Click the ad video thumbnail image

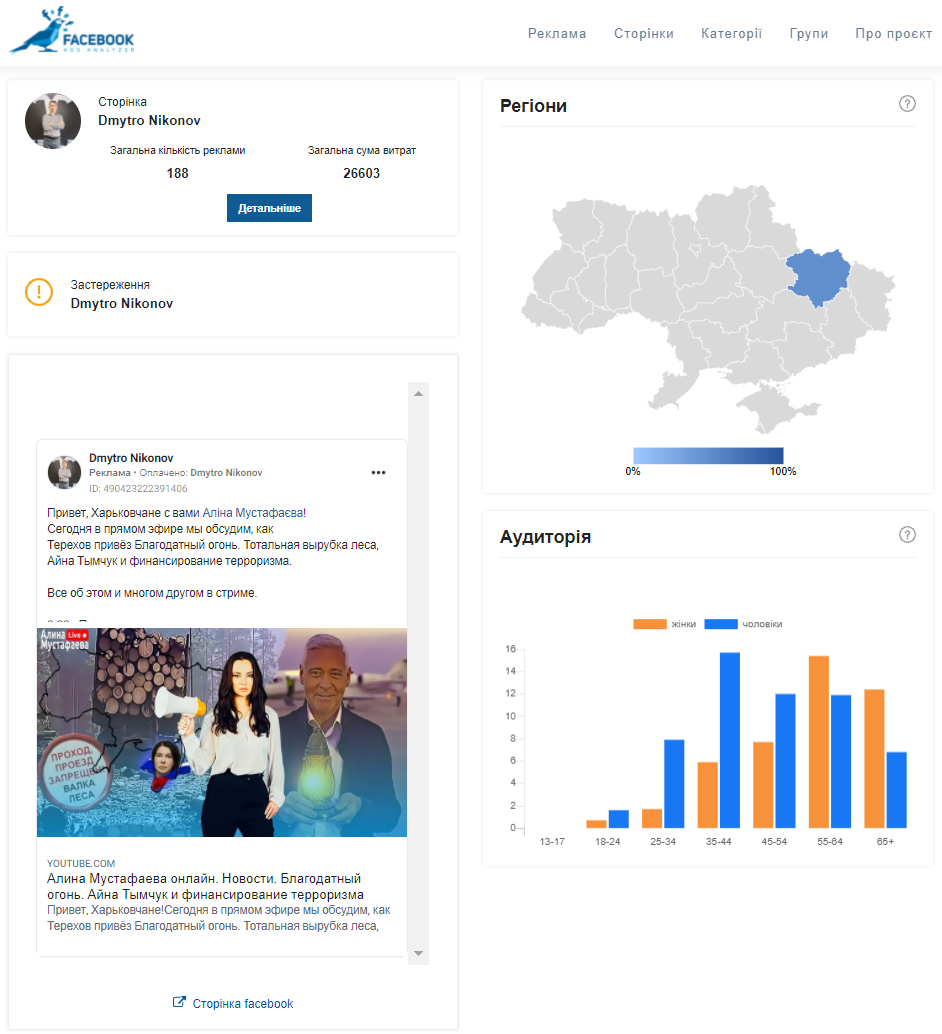click(222, 731)
